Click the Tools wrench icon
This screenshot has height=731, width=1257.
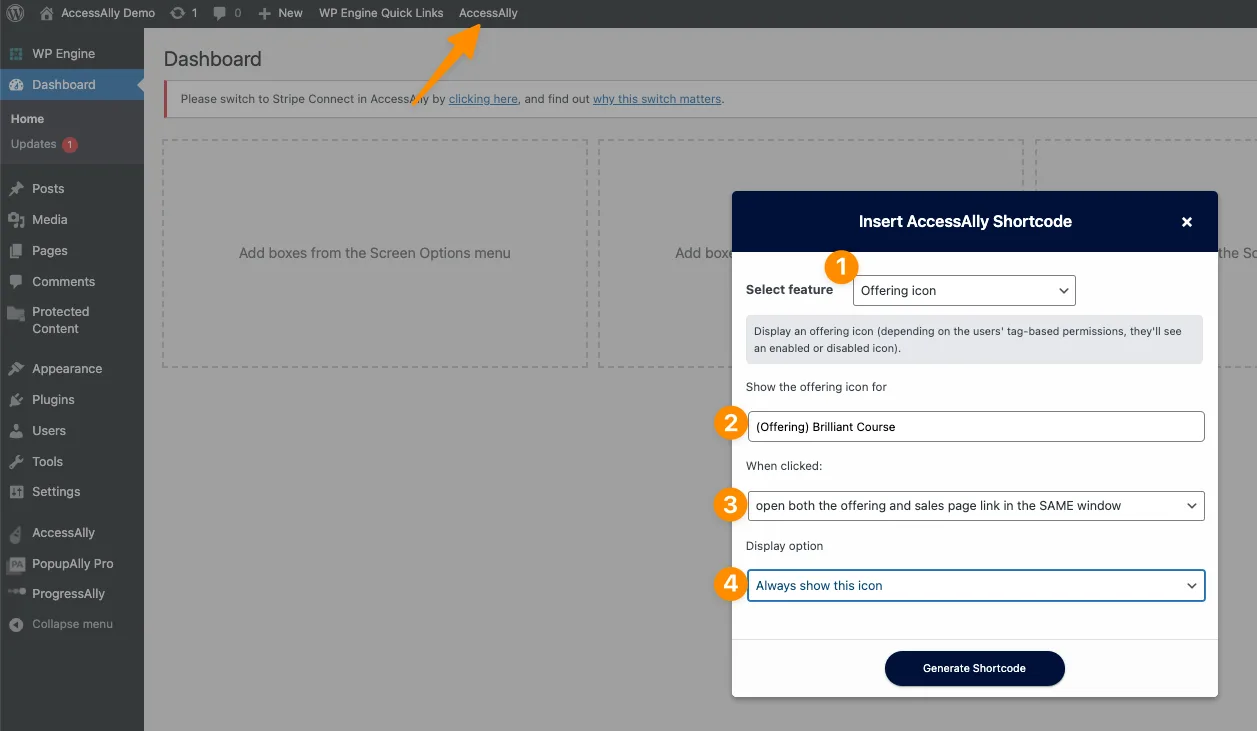tap(16, 462)
